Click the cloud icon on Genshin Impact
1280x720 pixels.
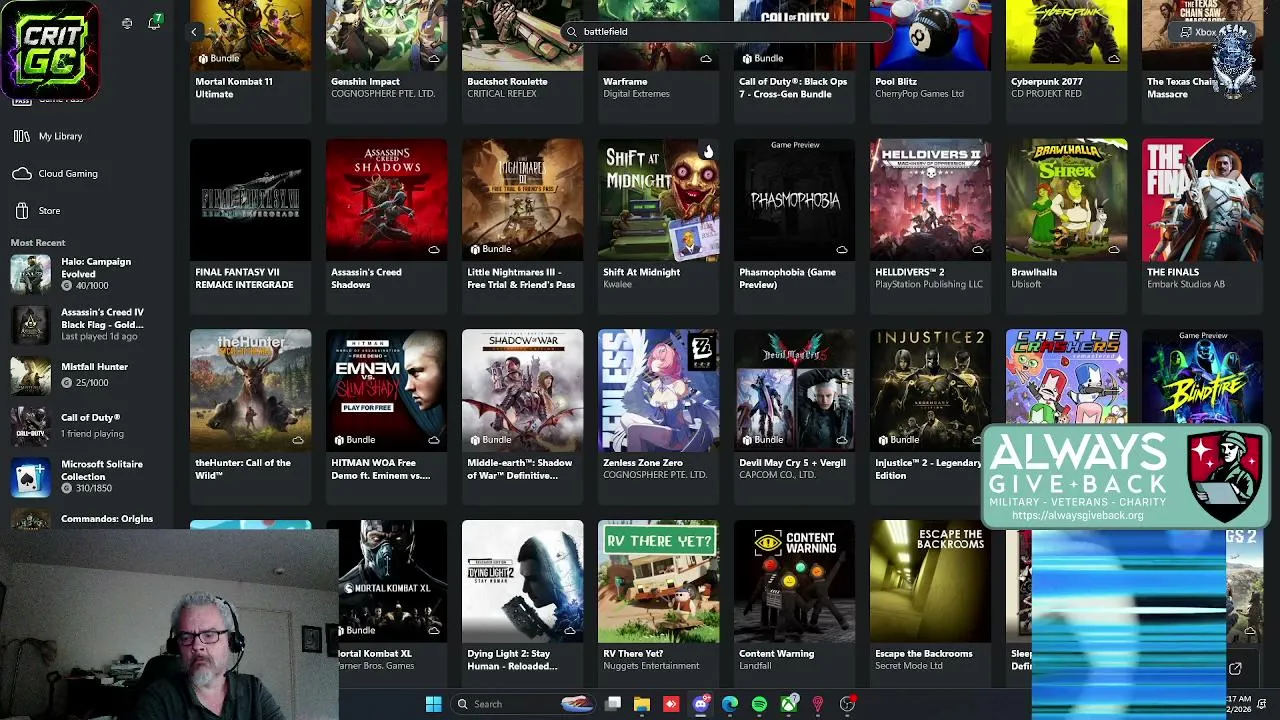point(434,58)
